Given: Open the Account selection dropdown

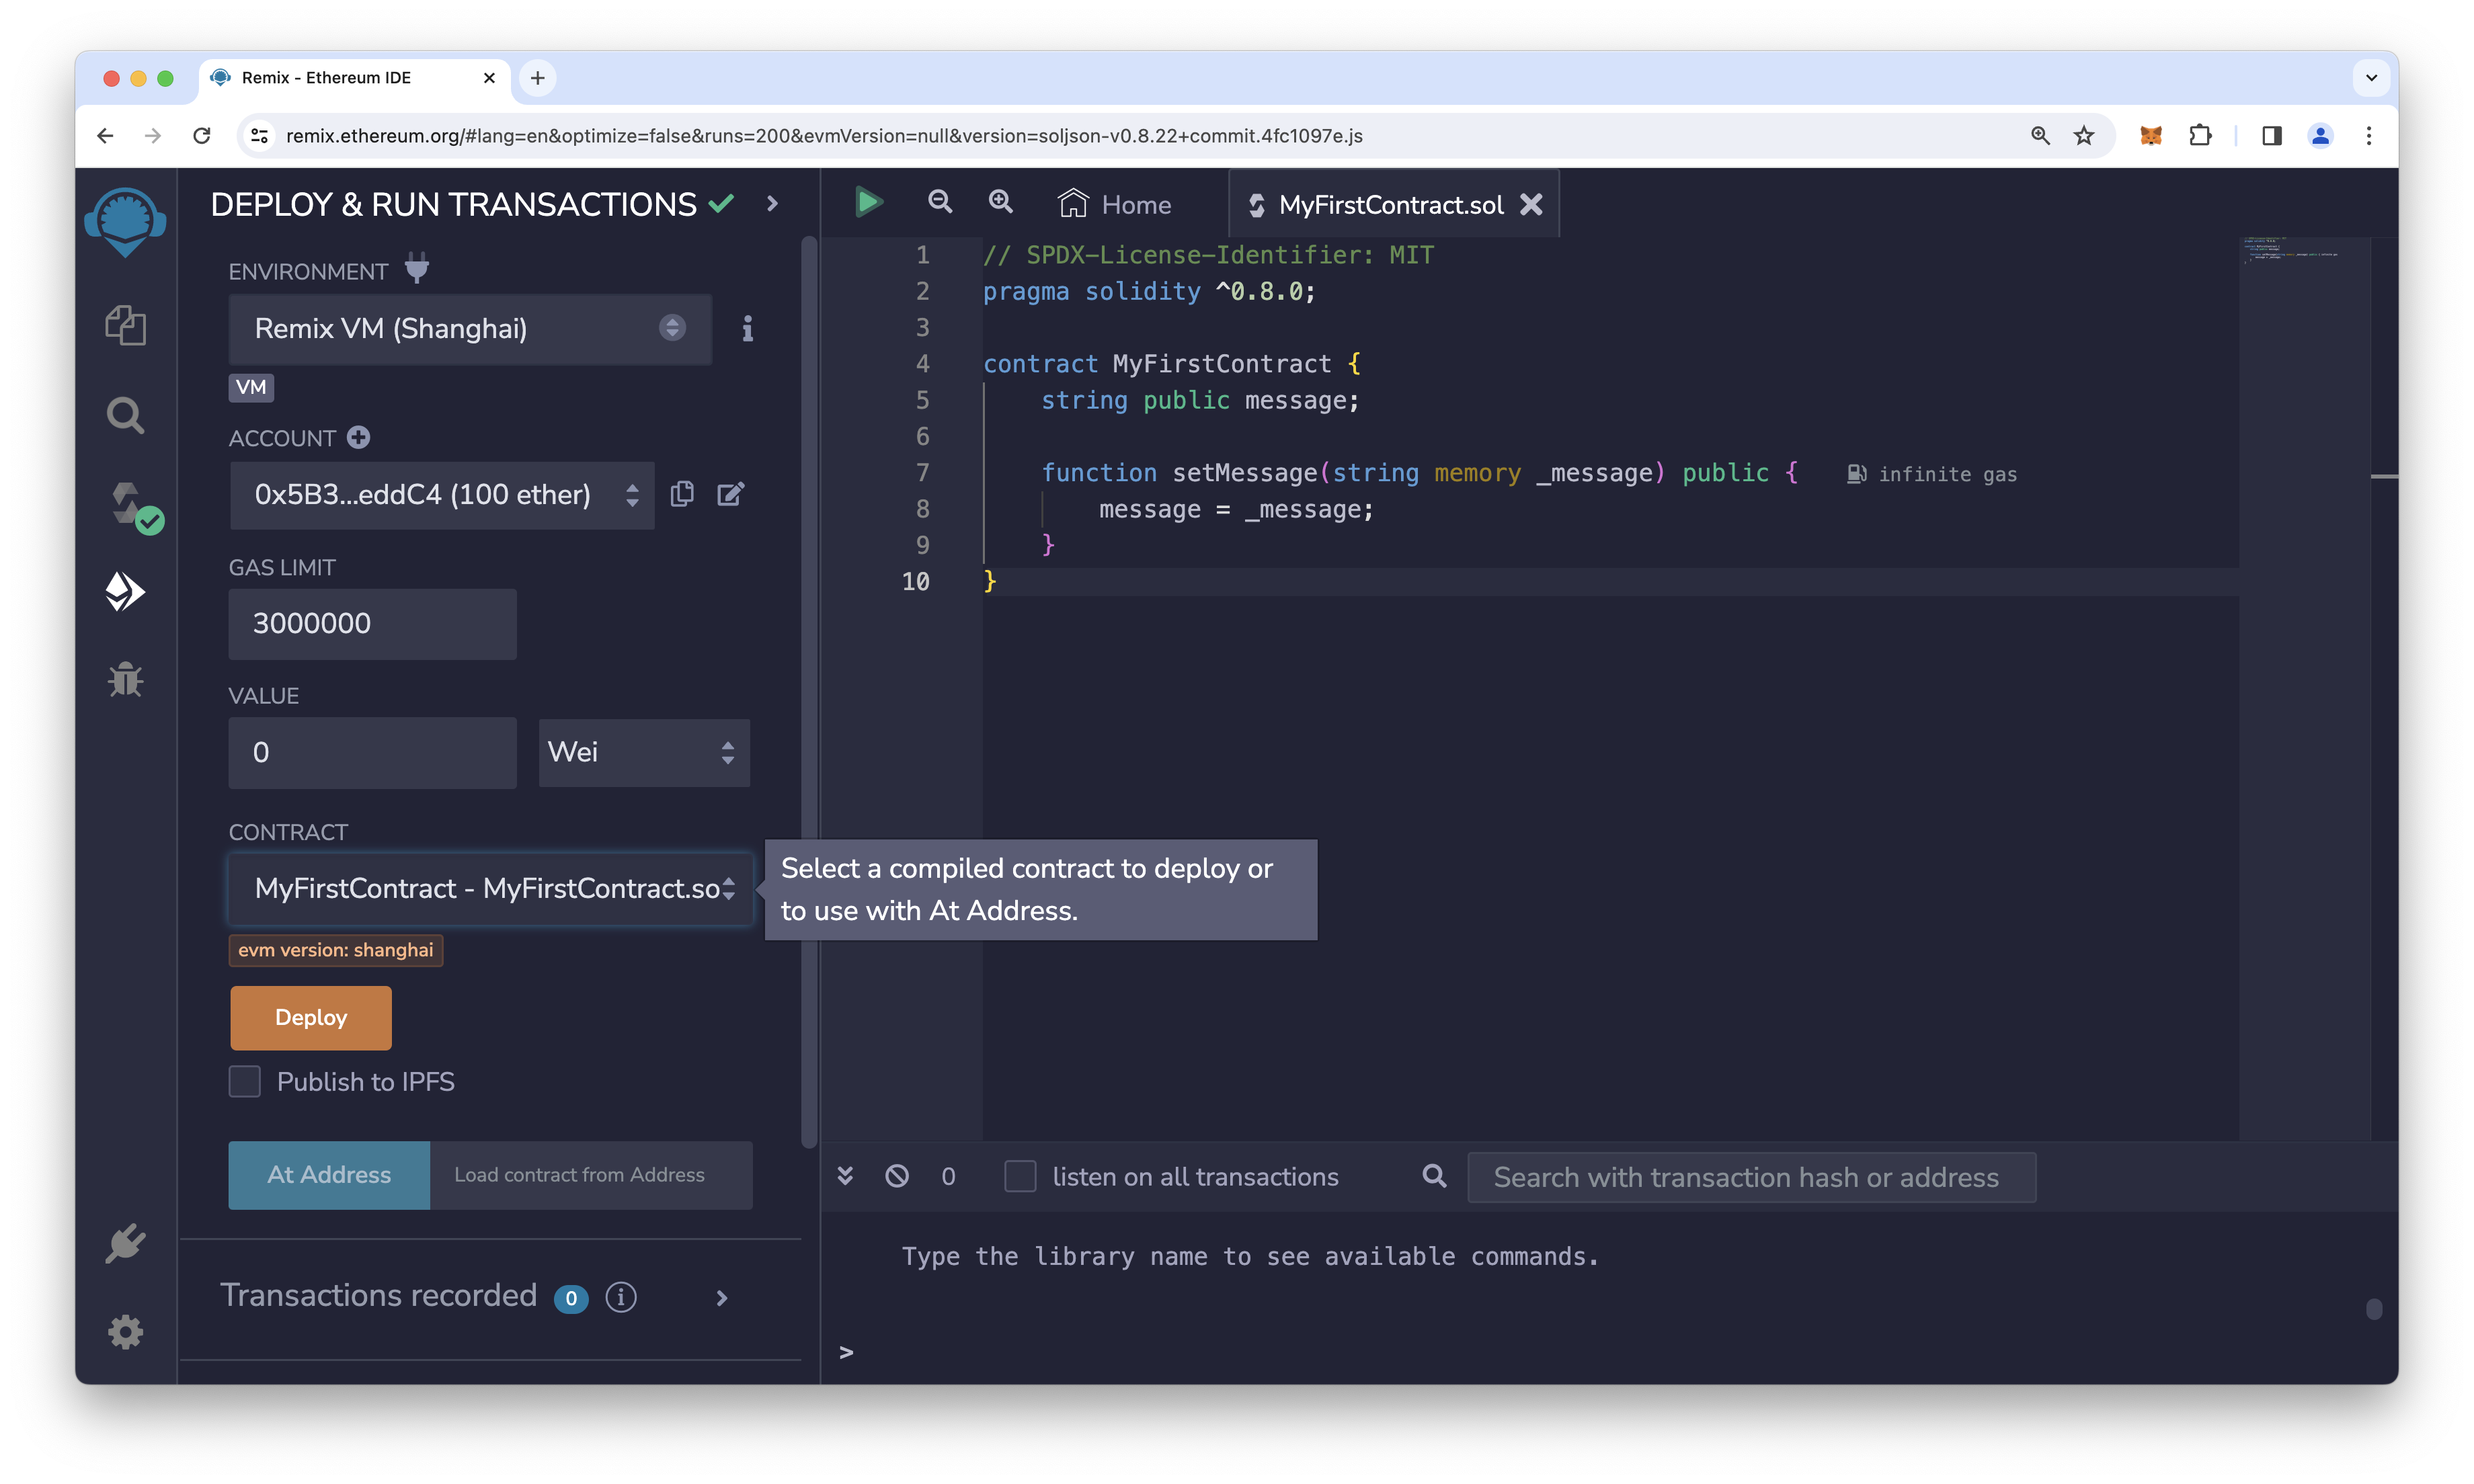Looking at the screenshot, I should click(441, 494).
